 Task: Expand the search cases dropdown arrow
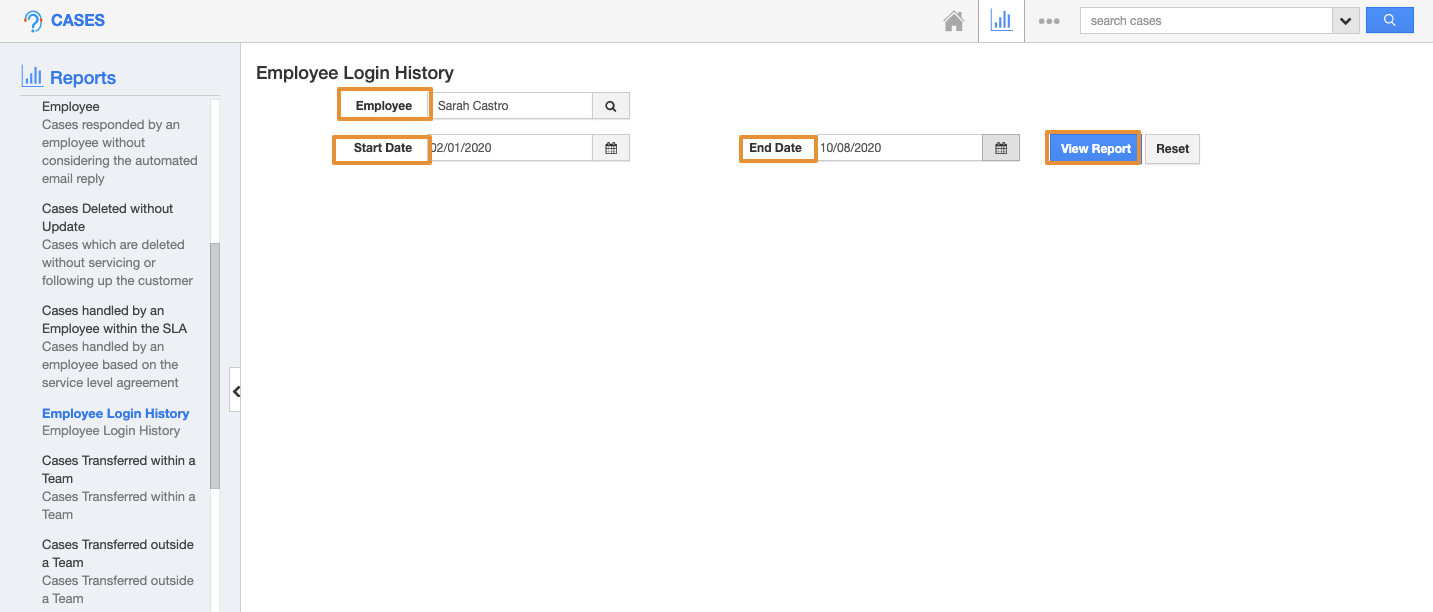[1346, 21]
